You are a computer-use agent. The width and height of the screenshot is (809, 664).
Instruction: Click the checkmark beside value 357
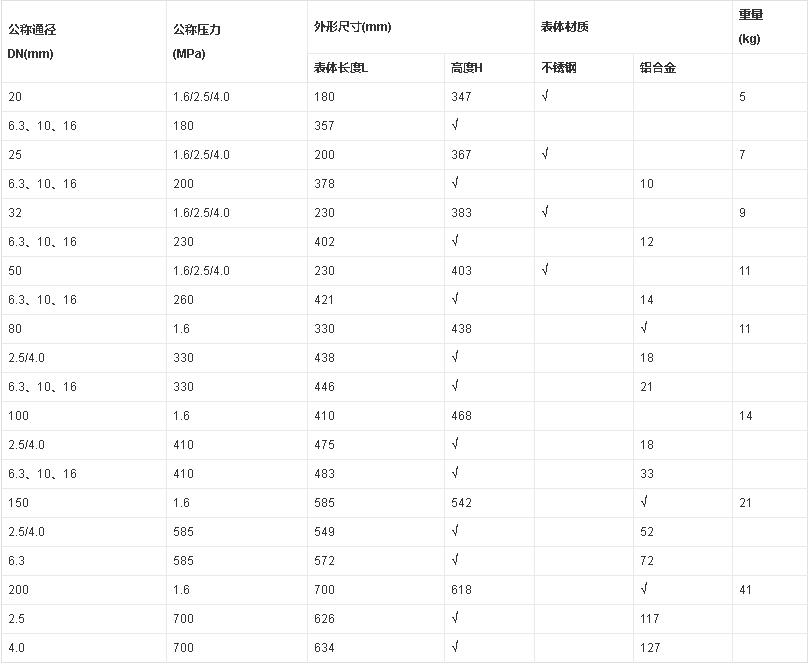(x=455, y=125)
